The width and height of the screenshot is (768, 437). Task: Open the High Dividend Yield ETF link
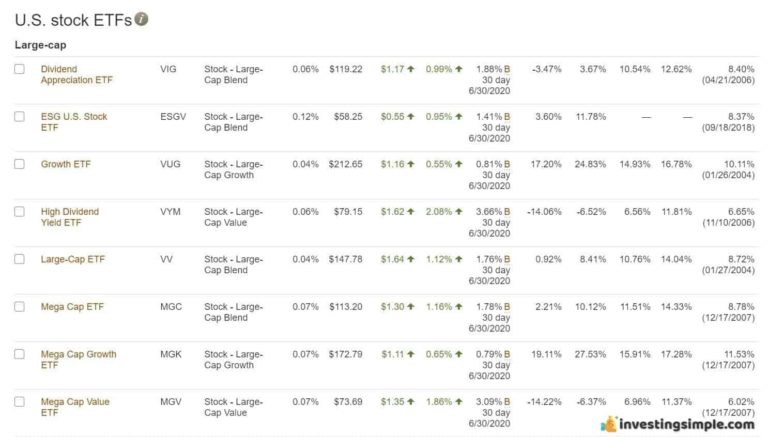(x=70, y=217)
